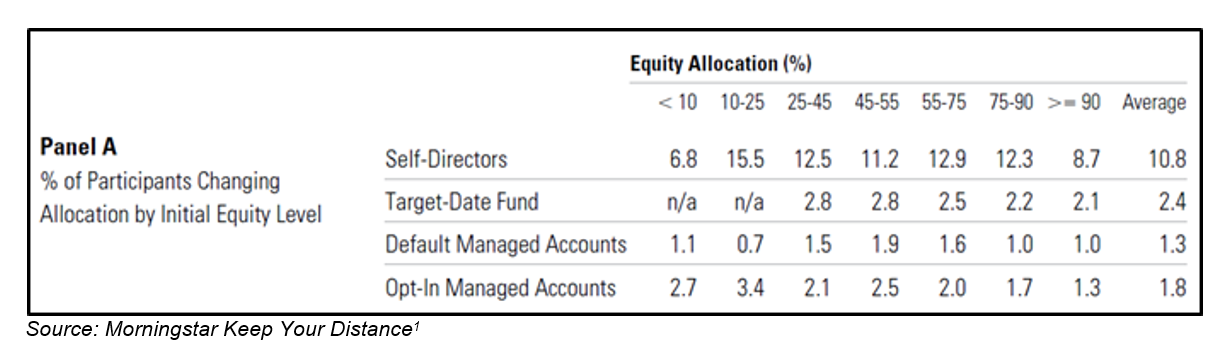Click Target-Date Fund average 2.4
The height and width of the screenshot is (363, 1212).
click(x=1172, y=203)
